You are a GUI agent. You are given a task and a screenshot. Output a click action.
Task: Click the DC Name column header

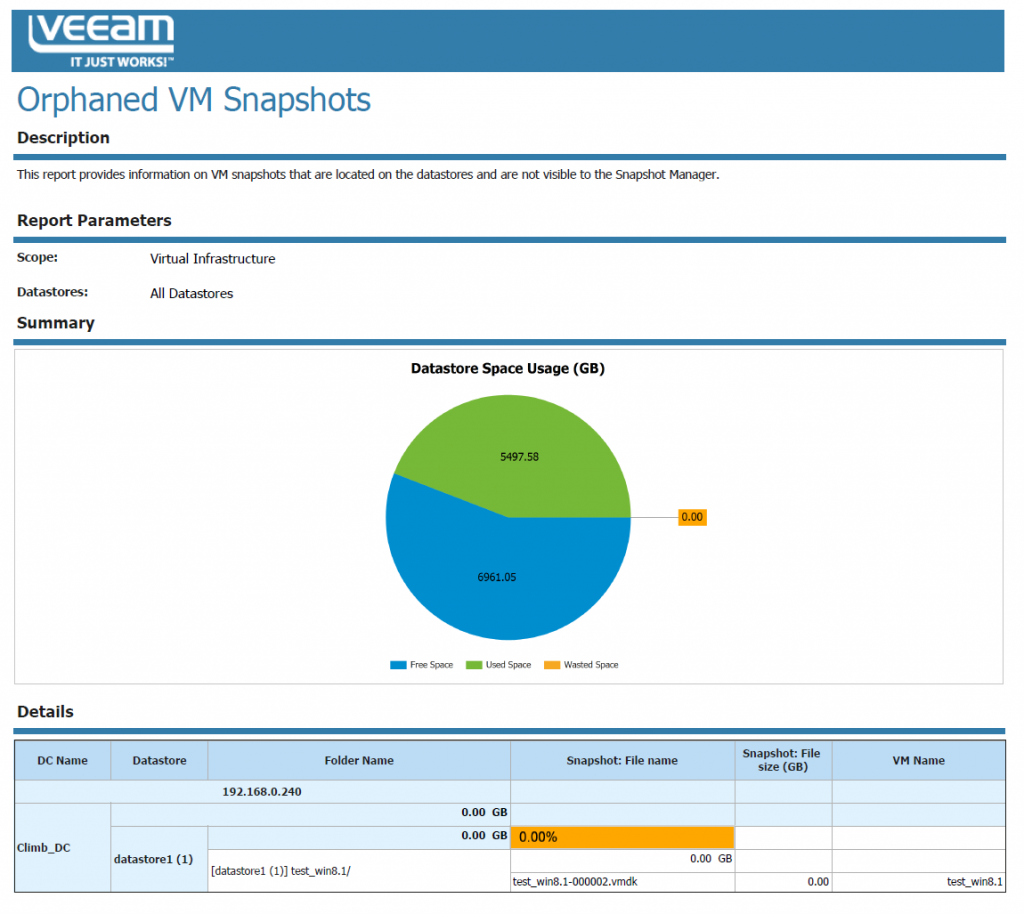click(x=62, y=760)
